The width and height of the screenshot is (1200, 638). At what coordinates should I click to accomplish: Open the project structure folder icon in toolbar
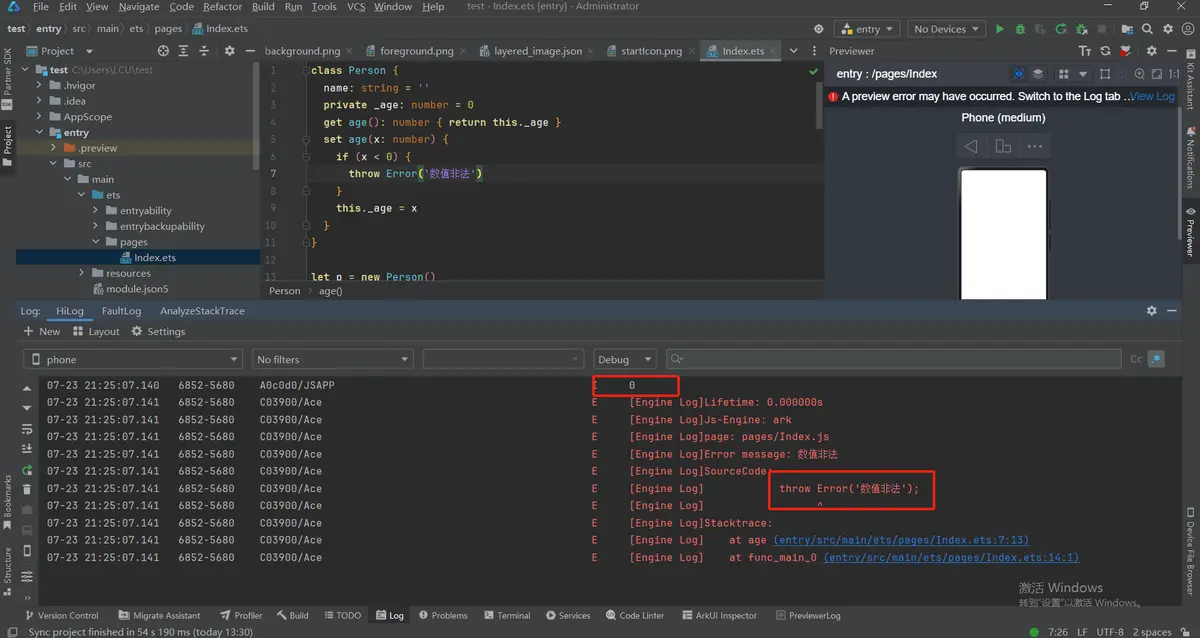coord(1128,29)
